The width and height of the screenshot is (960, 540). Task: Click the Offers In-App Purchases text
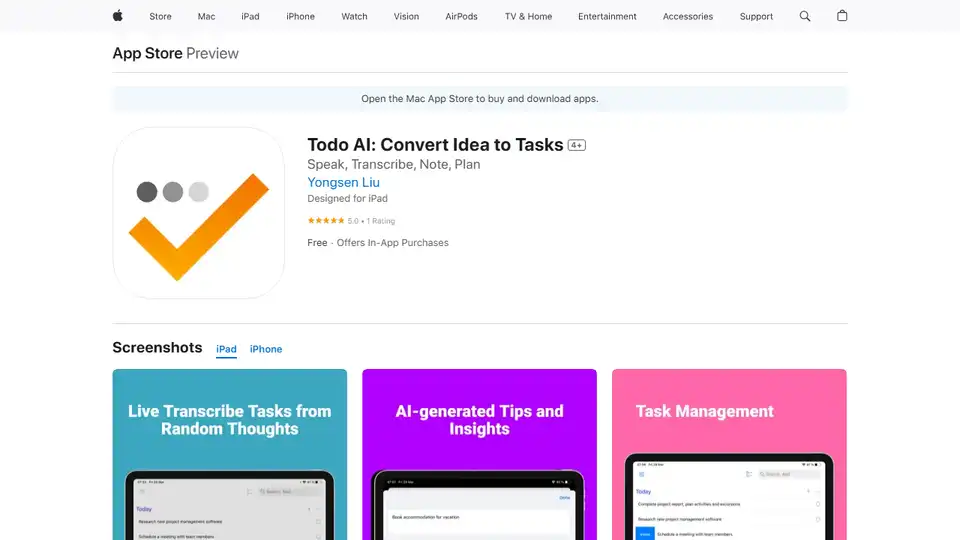coord(392,242)
